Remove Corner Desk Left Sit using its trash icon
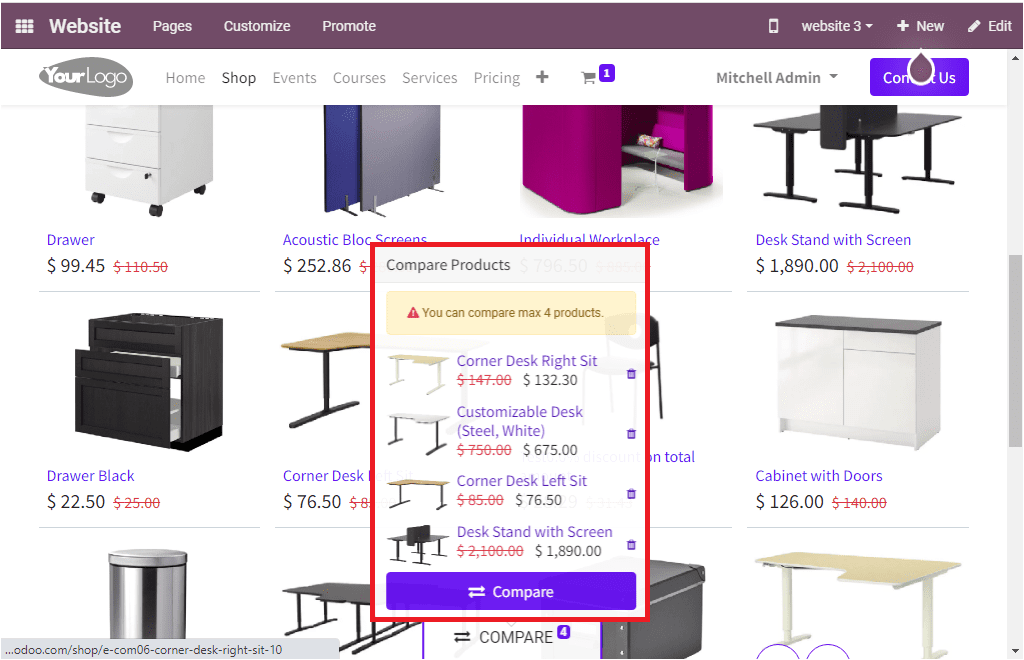This screenshot has width=1024, height=660. click(x=632, y=492)
